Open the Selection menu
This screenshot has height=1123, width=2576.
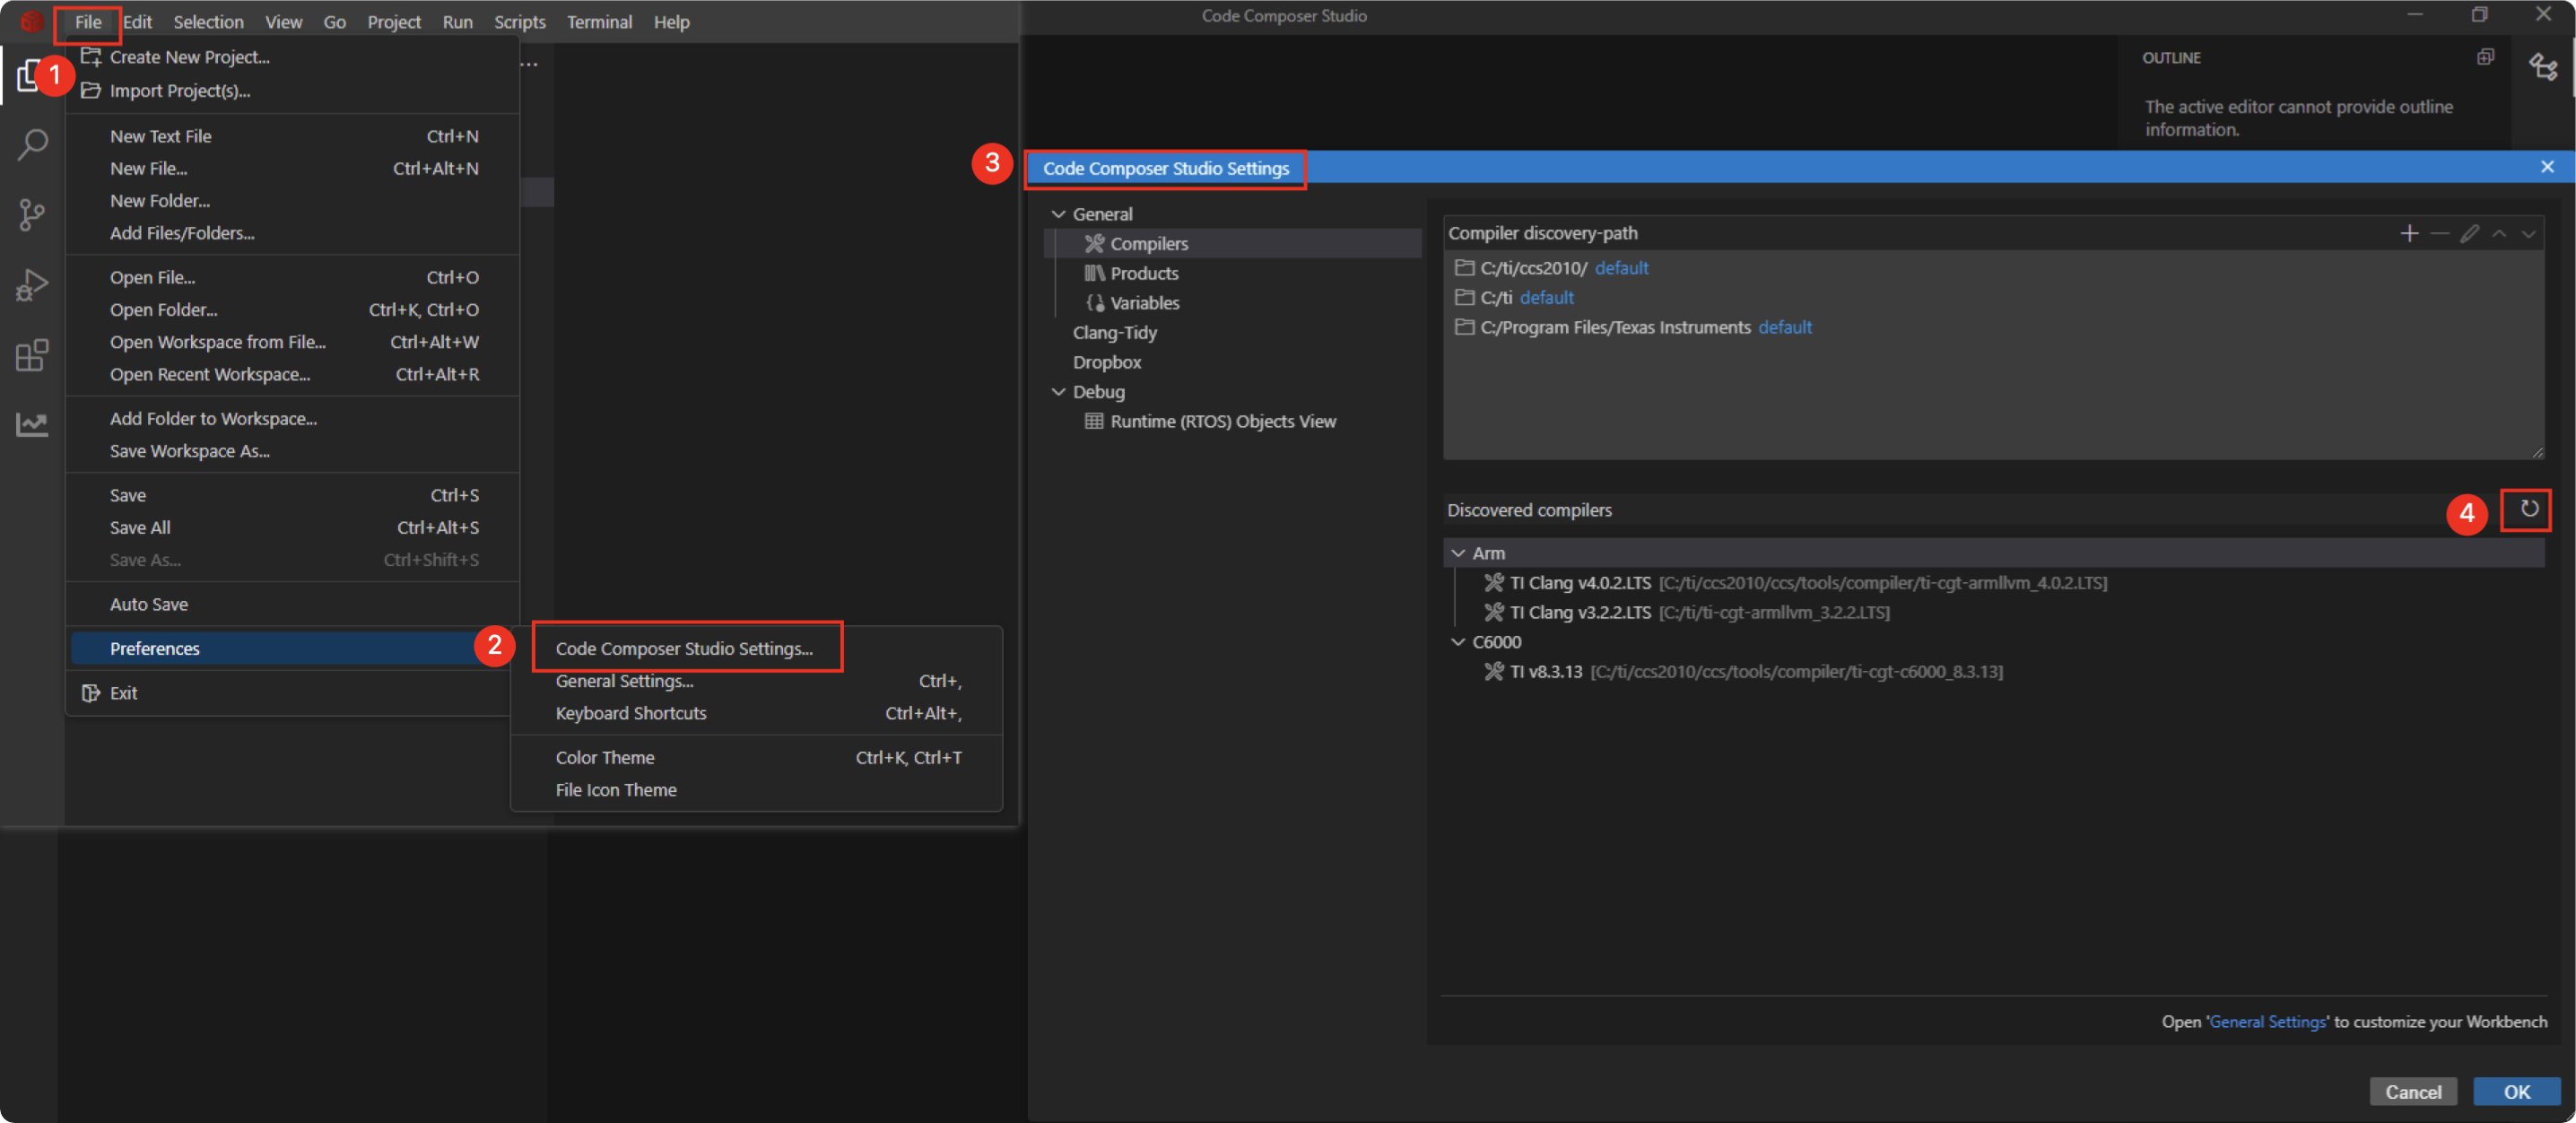coord(208,21)
